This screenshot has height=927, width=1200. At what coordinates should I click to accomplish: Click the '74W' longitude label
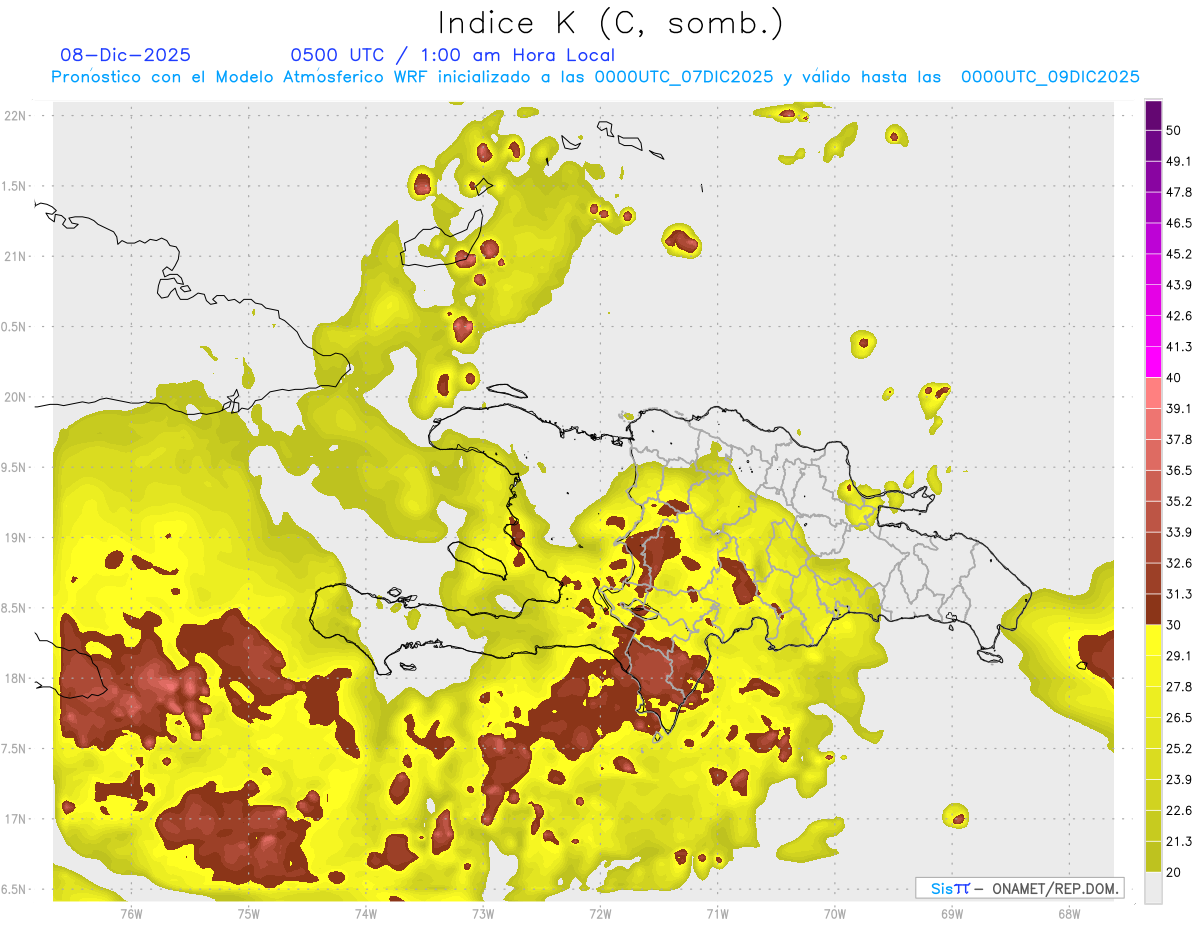(x=366, y=913)
